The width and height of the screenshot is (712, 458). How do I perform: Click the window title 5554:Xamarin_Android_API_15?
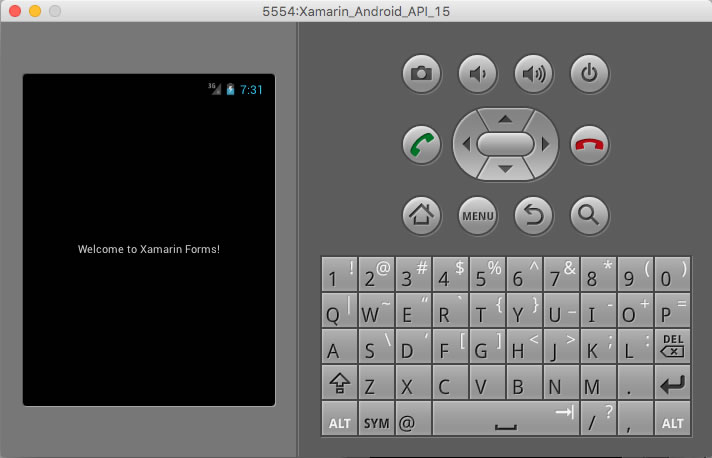pos(356,11)
